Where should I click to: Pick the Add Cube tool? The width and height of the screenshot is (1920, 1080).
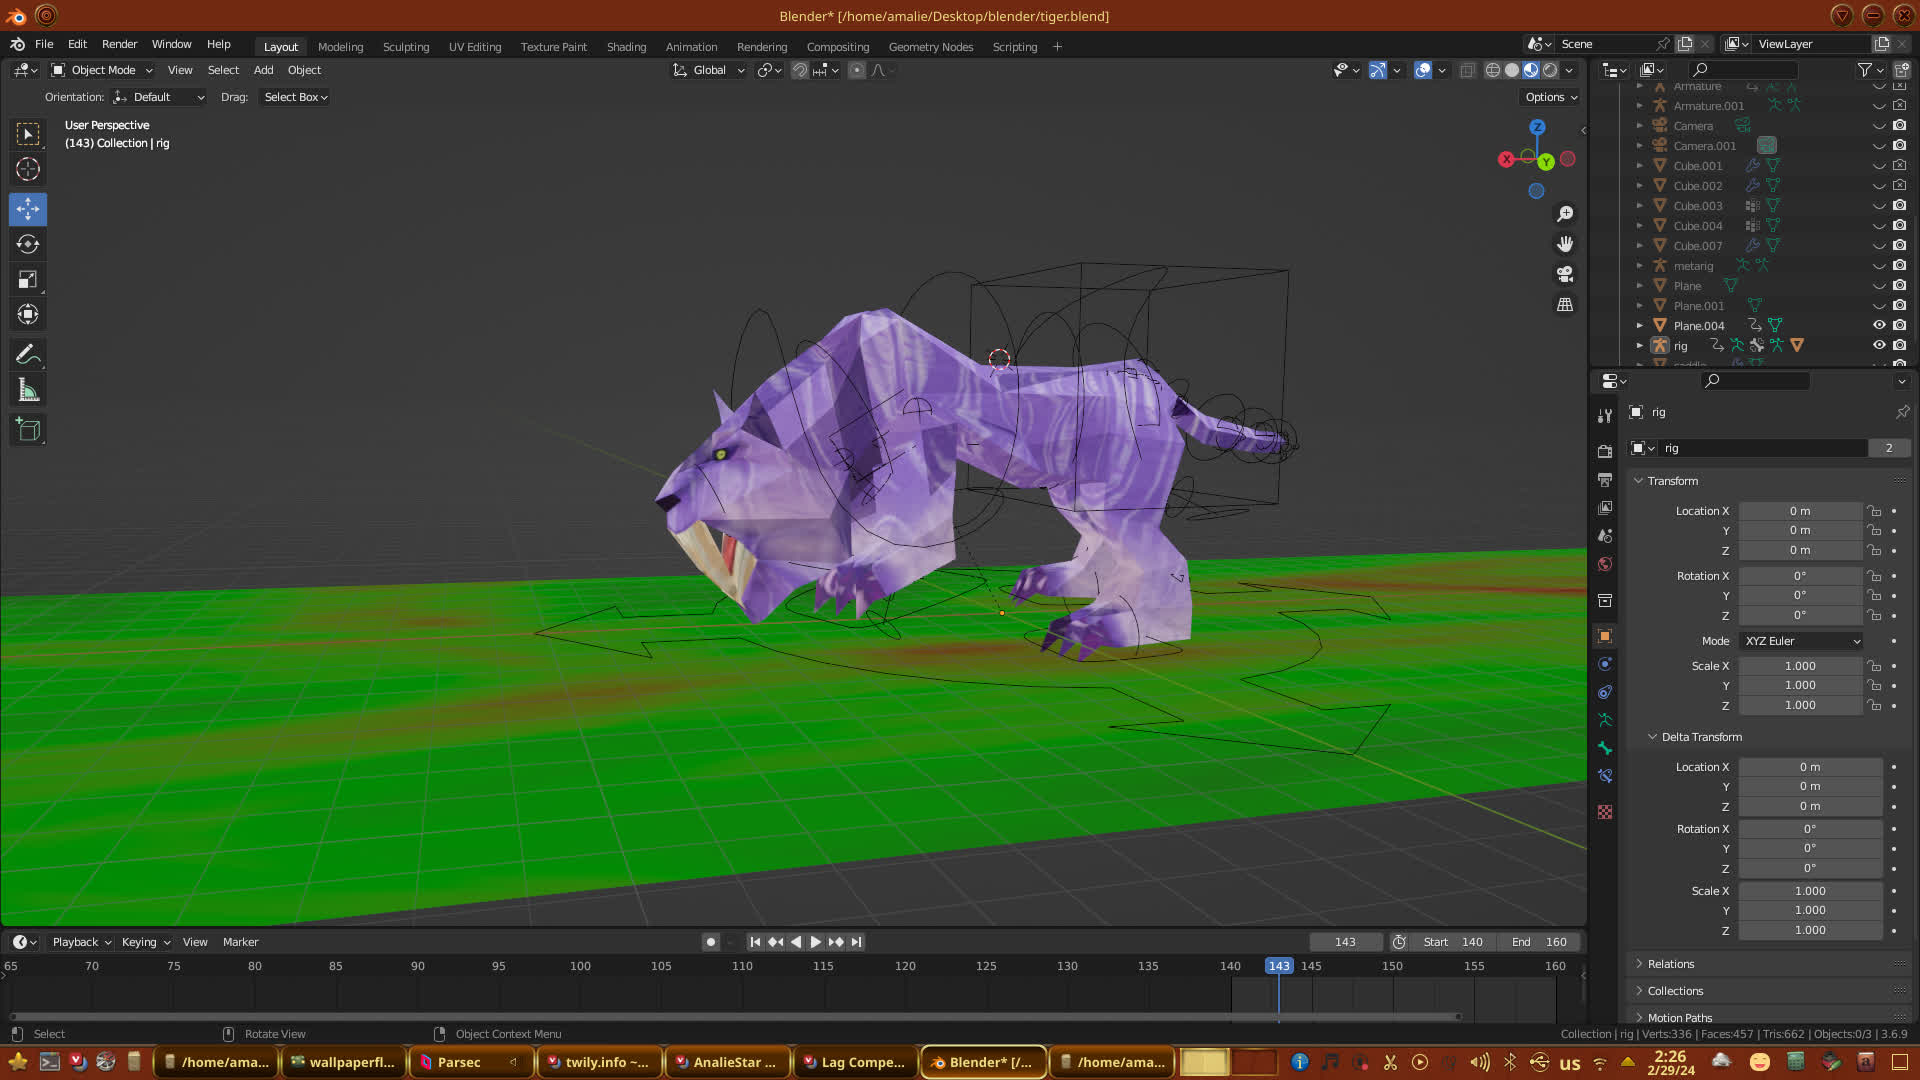point(28,431)
